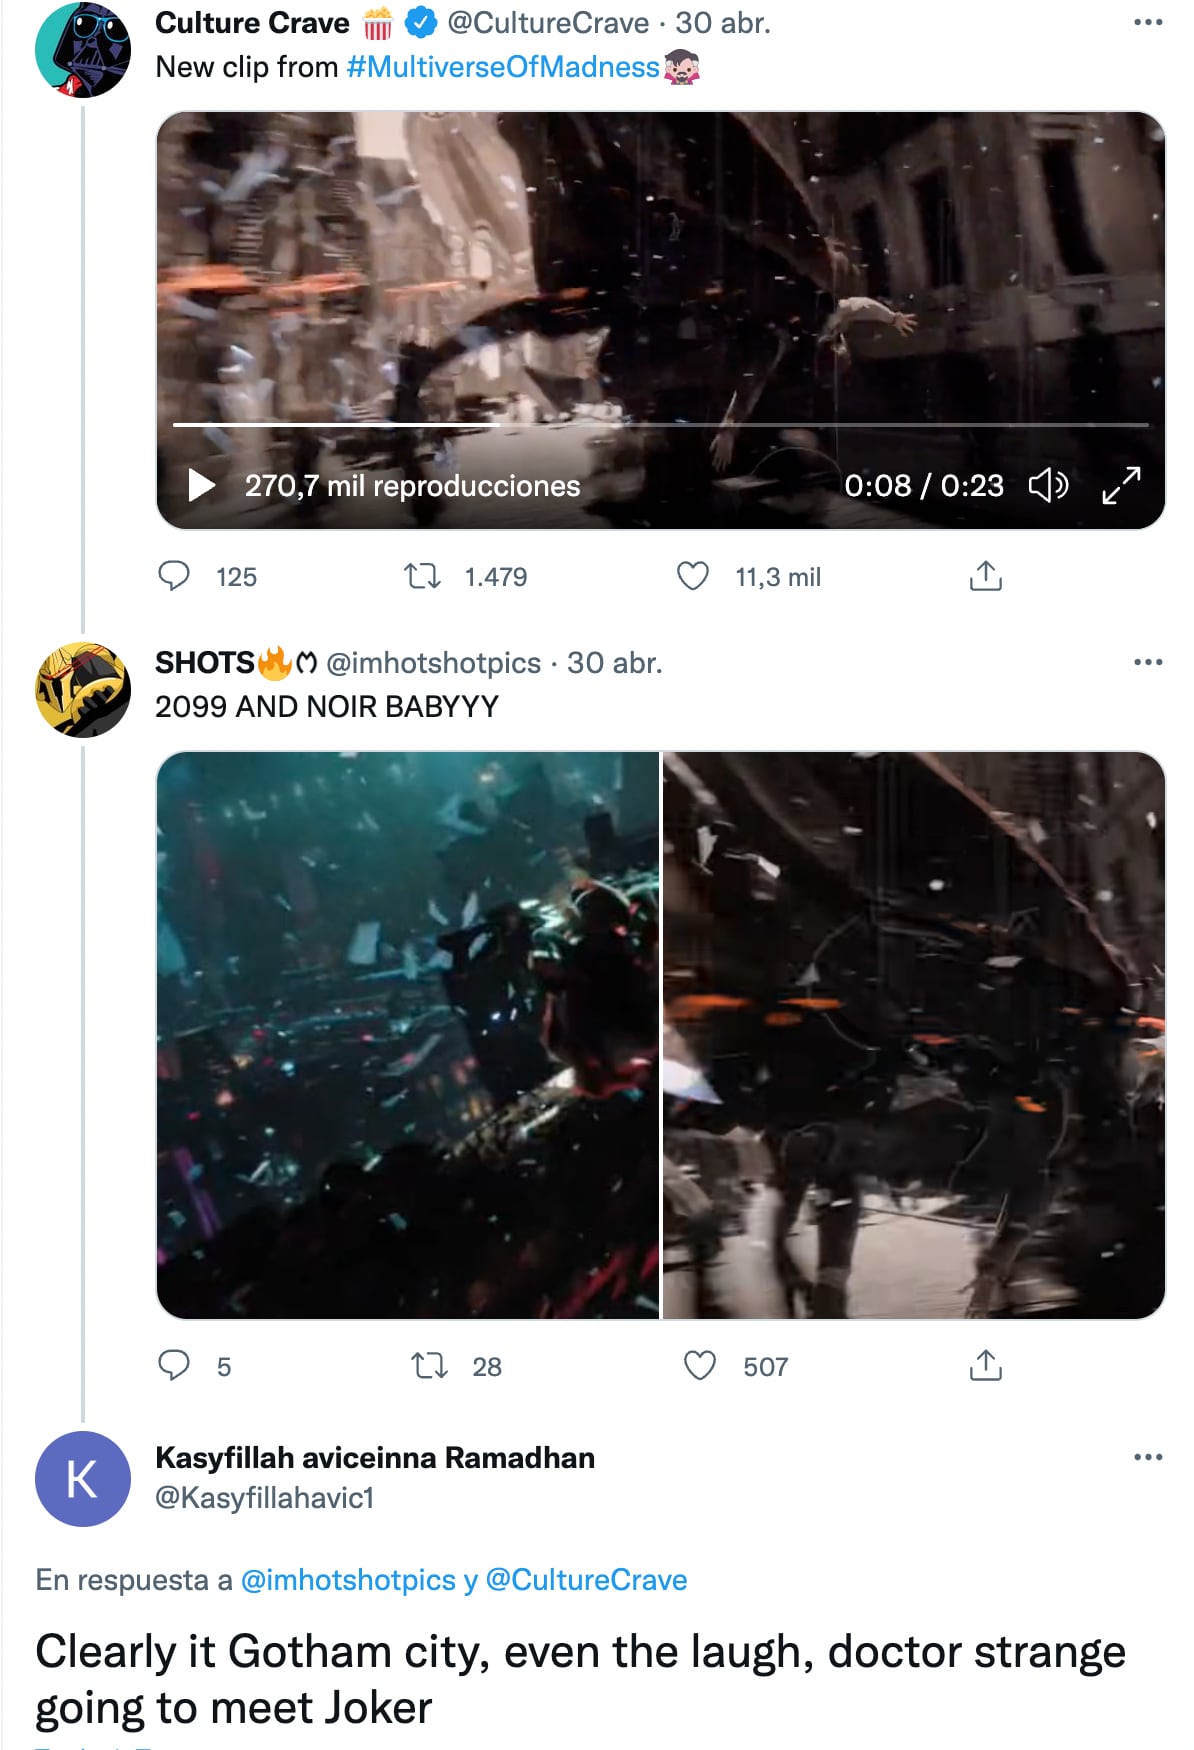
Task: Open SHOTS profile avatar
Action: click(83, 690)
